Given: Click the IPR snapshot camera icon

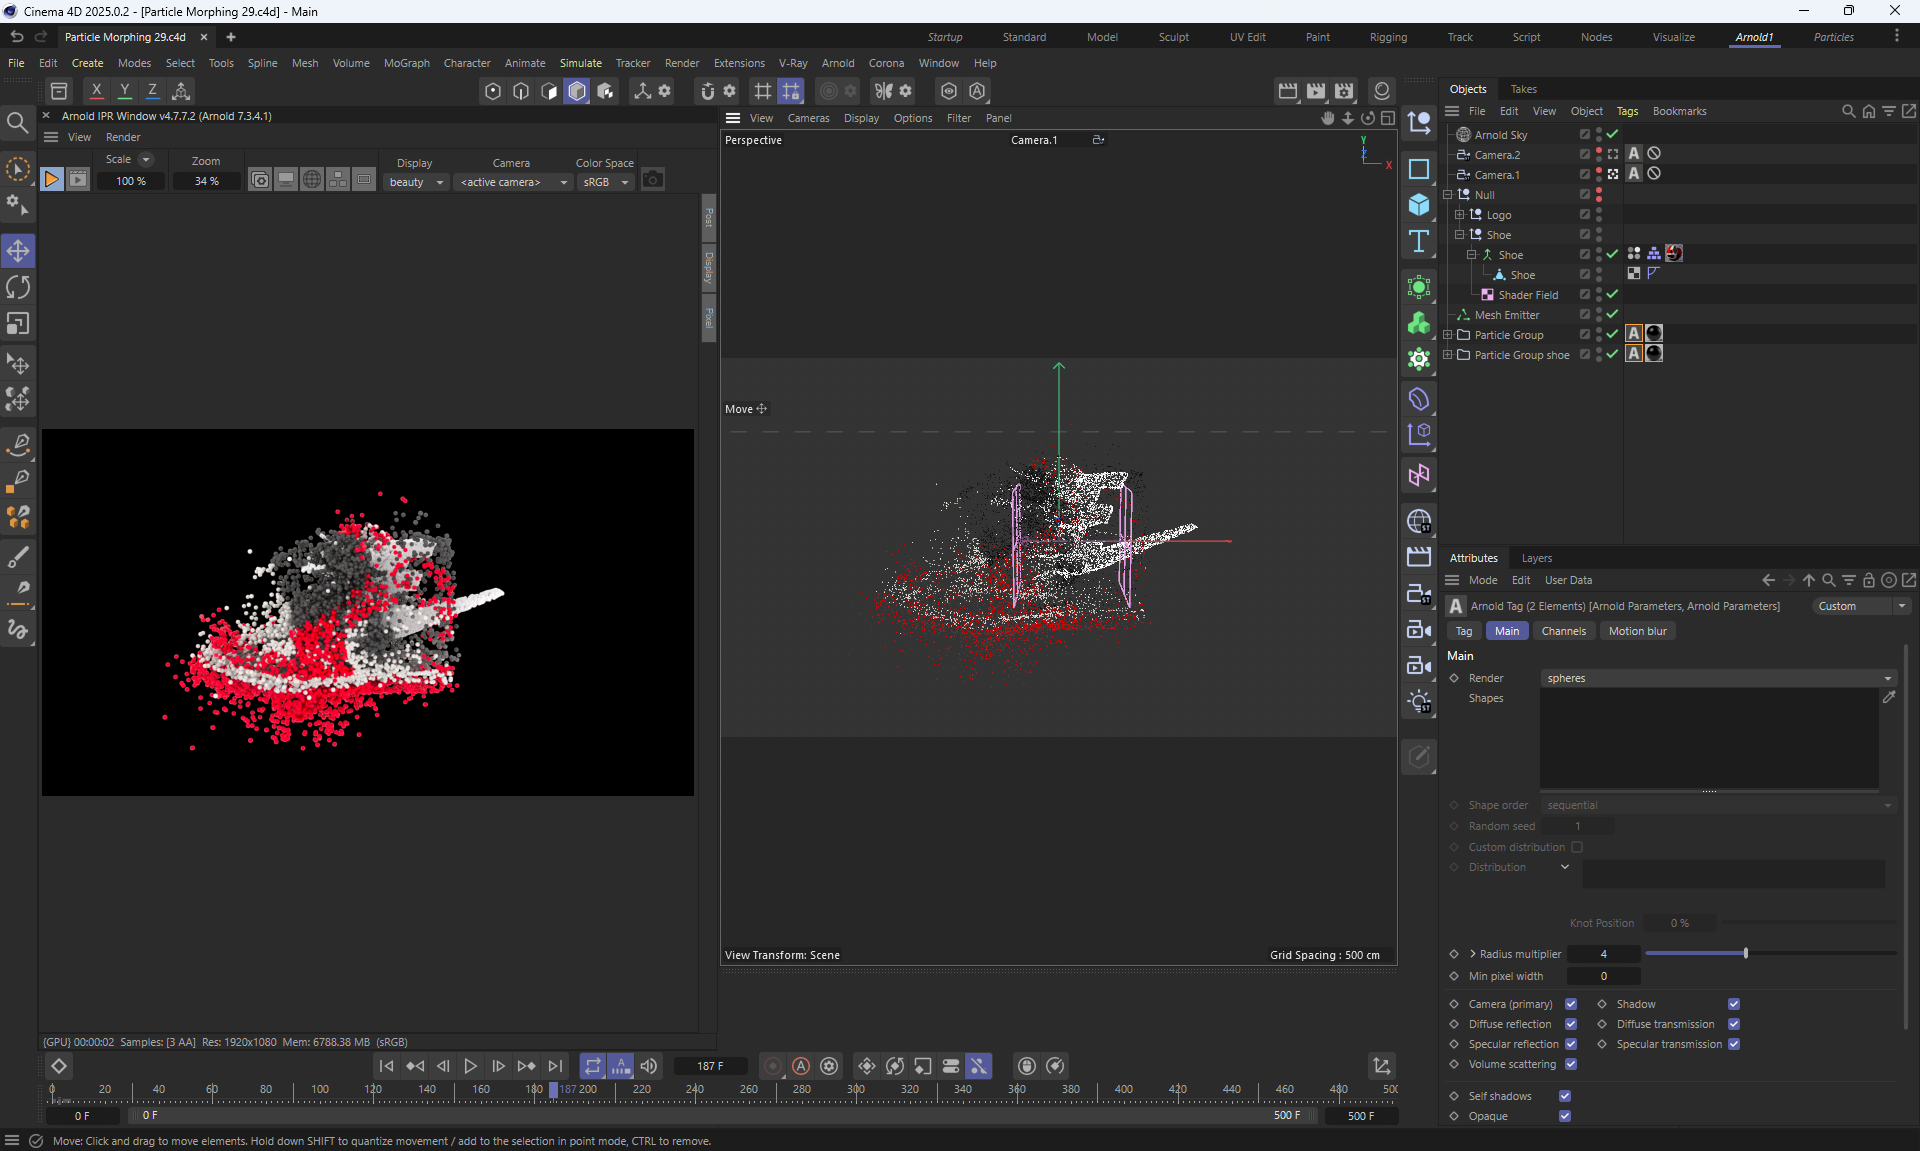Looking at the screenshot, I should [x=653, y=180].
